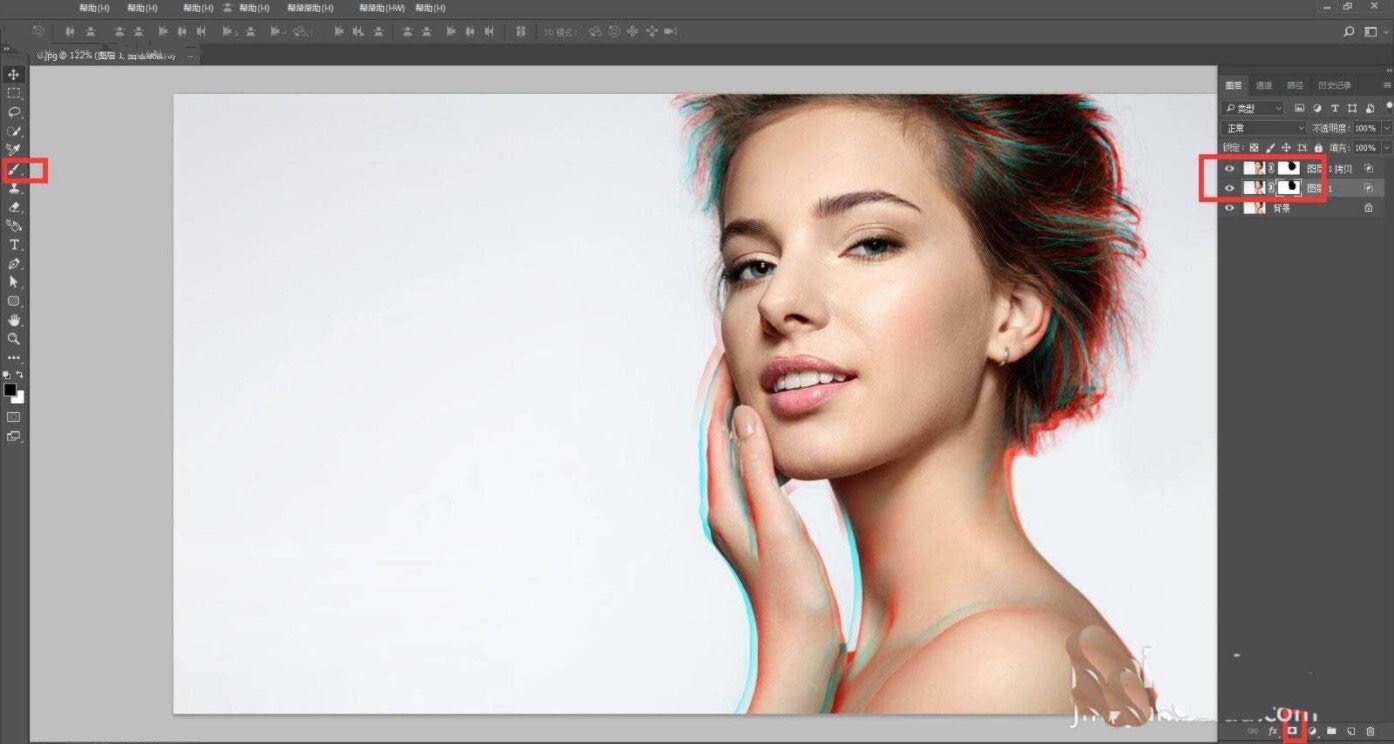Open the Edit Toolbar three-dots menu
This screenshot has height=744, width=1394.
click(14, 357)
